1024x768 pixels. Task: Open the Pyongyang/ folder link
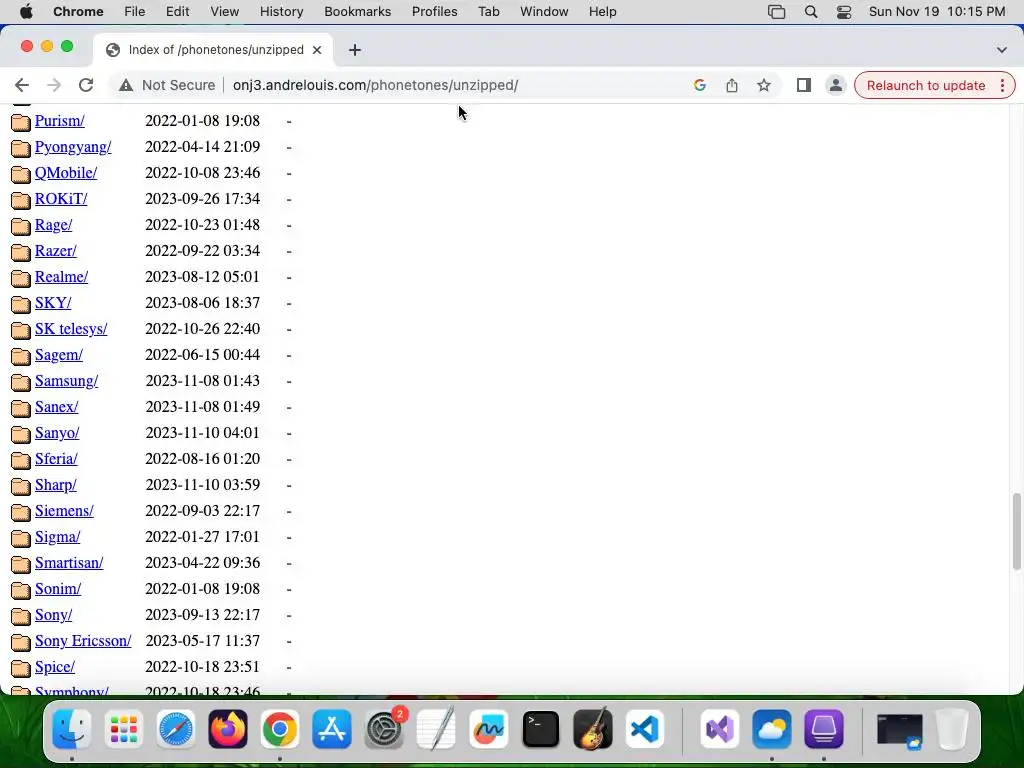point(72,147)
